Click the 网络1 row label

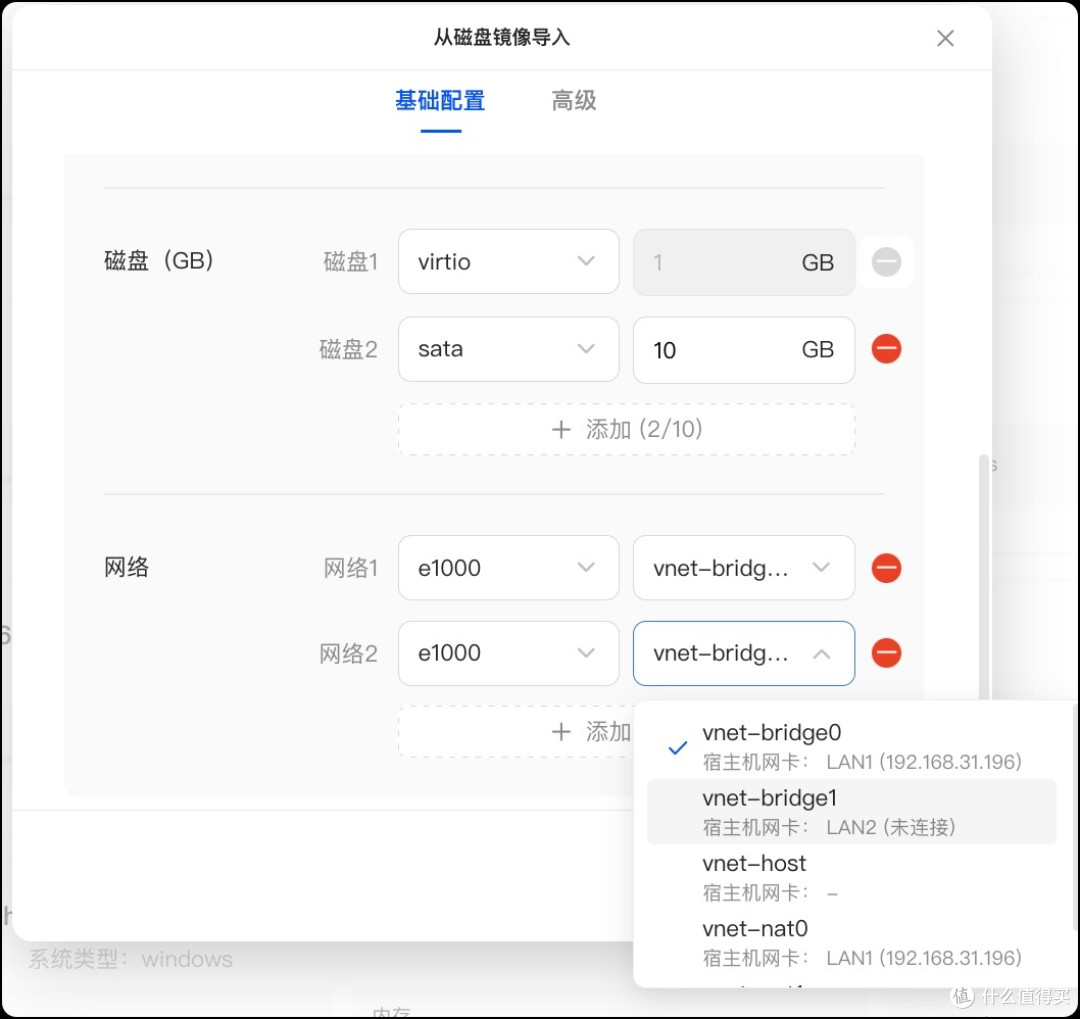(351, 568)
